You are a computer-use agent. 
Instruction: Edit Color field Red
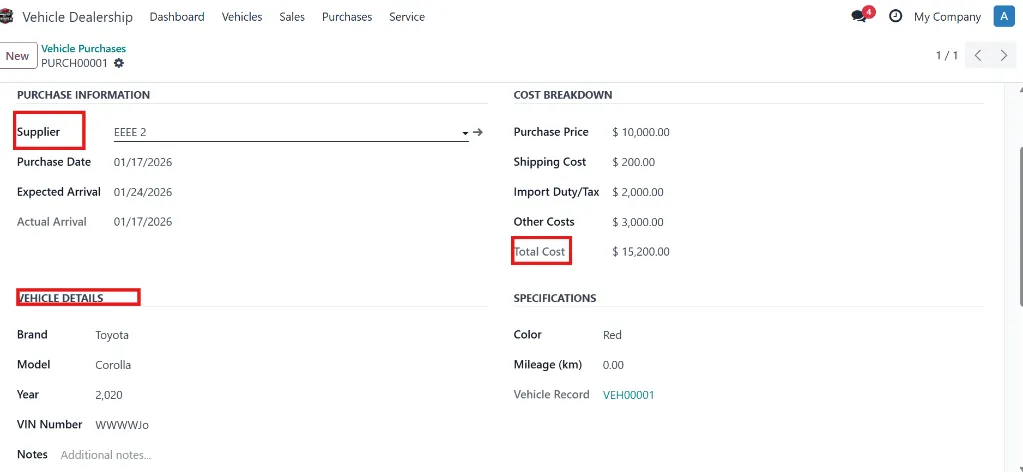click(x=612, y=335)
